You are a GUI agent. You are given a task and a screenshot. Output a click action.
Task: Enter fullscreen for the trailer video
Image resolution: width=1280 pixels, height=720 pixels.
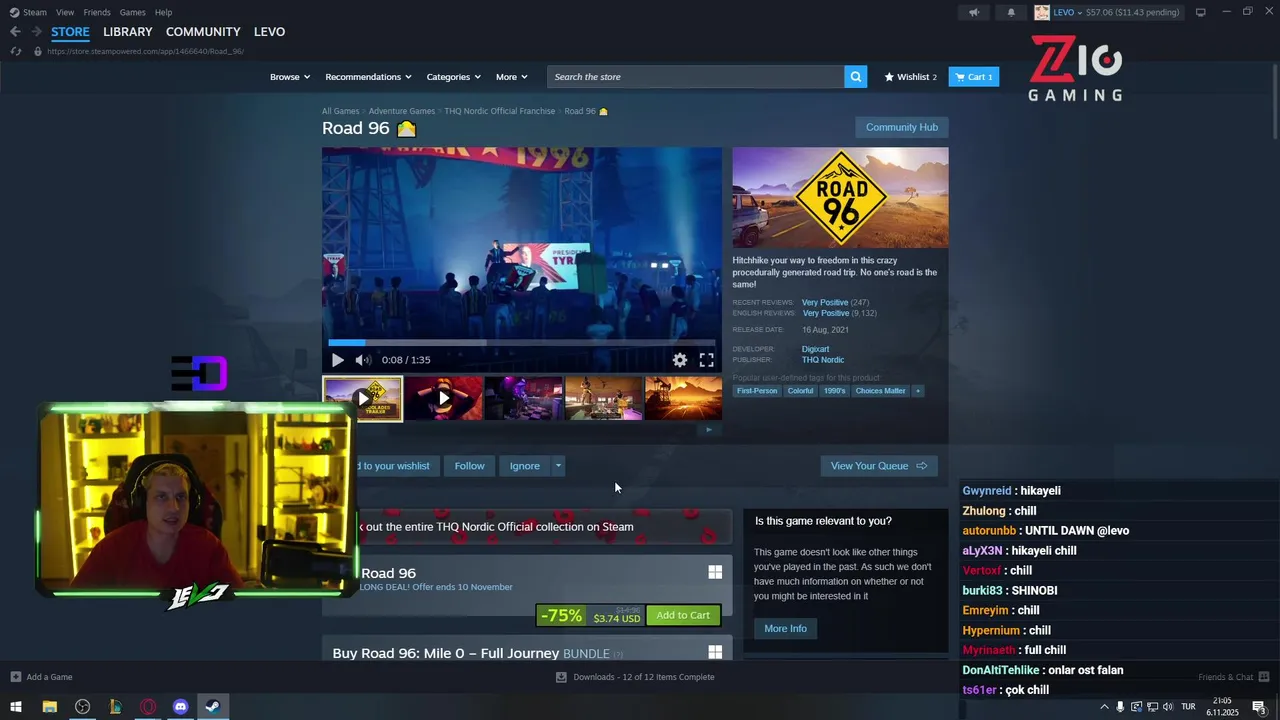click(706, 360)
